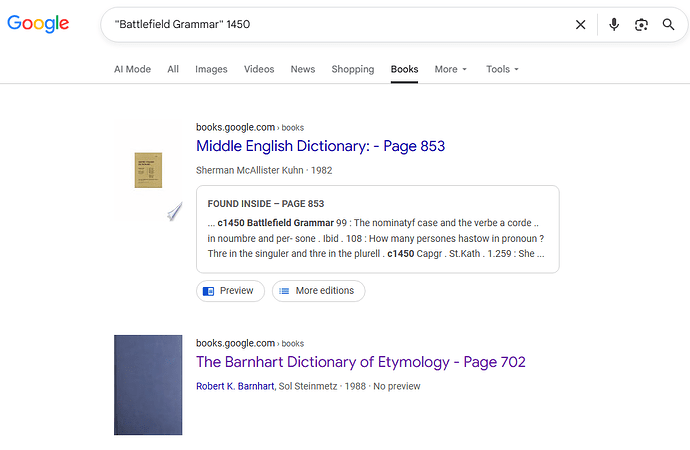Open Middle English Dictionary cover thumbnail

148,170
